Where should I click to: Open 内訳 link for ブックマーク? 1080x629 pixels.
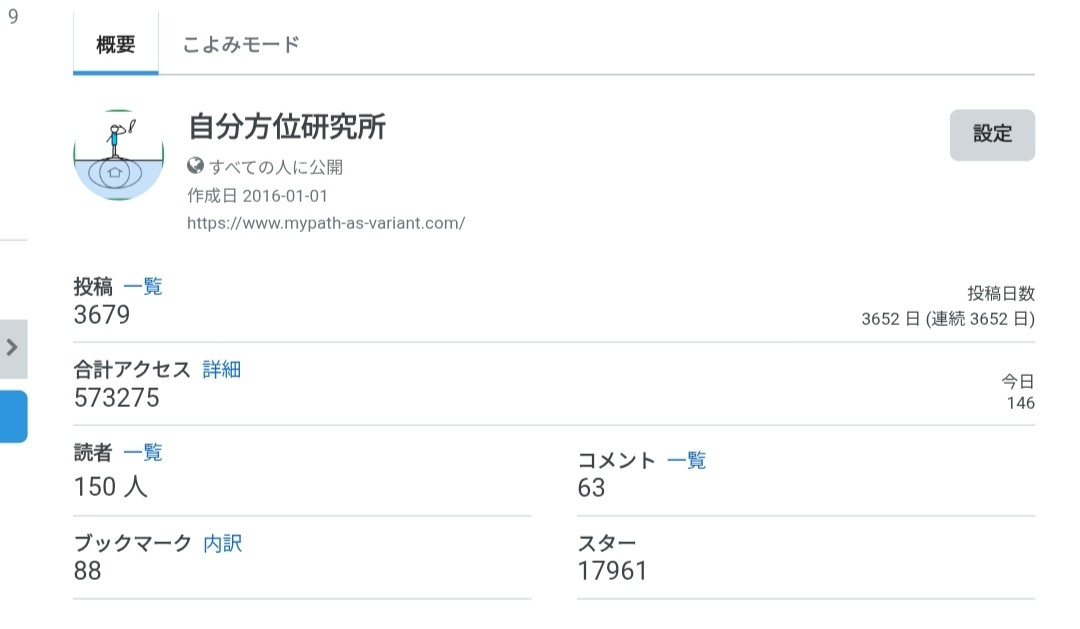(222, 543)
